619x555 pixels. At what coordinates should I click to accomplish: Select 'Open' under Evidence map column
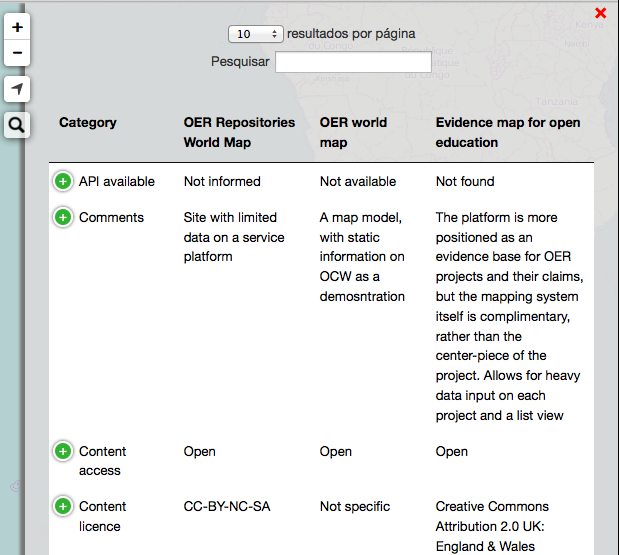coord(452,452)
